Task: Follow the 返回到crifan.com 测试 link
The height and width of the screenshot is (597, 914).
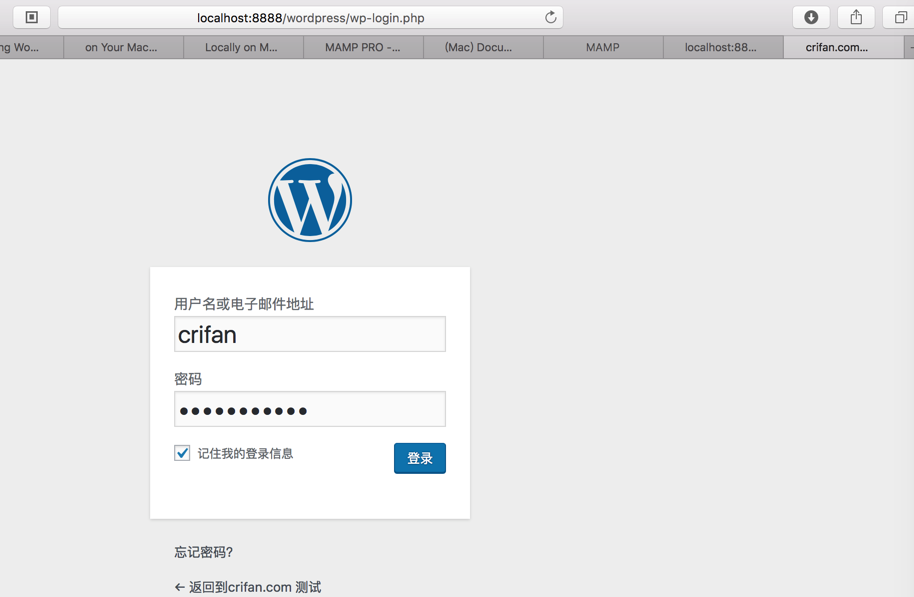Action: (x=248, y=587)
